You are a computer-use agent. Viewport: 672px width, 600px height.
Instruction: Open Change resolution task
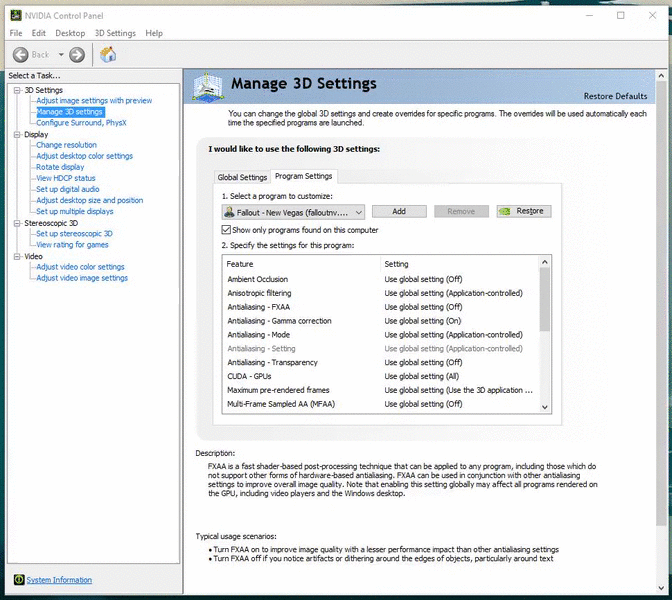pos(66,145)
